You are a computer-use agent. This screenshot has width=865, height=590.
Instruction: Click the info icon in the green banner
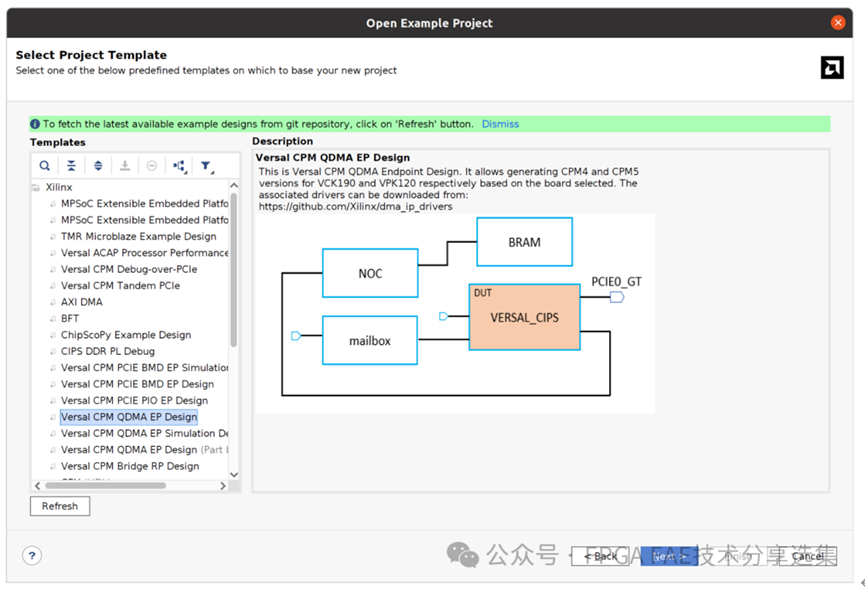(x=36, y=124)
